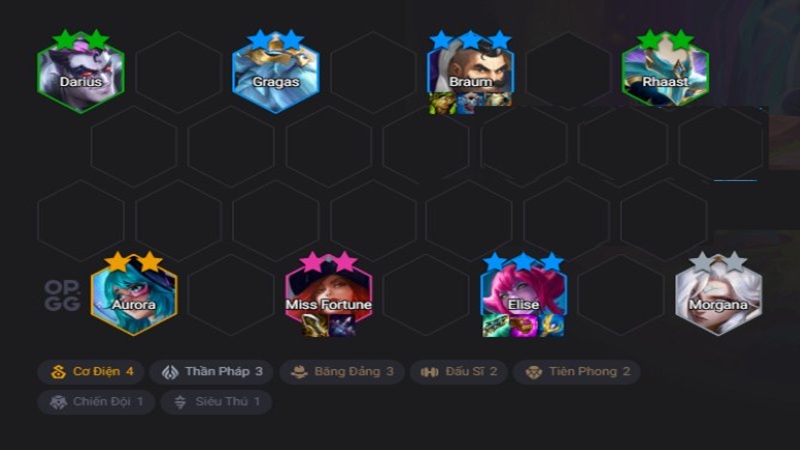
Task: Click the Aurora champion hexagon
Action: click(x=134, y=295)
